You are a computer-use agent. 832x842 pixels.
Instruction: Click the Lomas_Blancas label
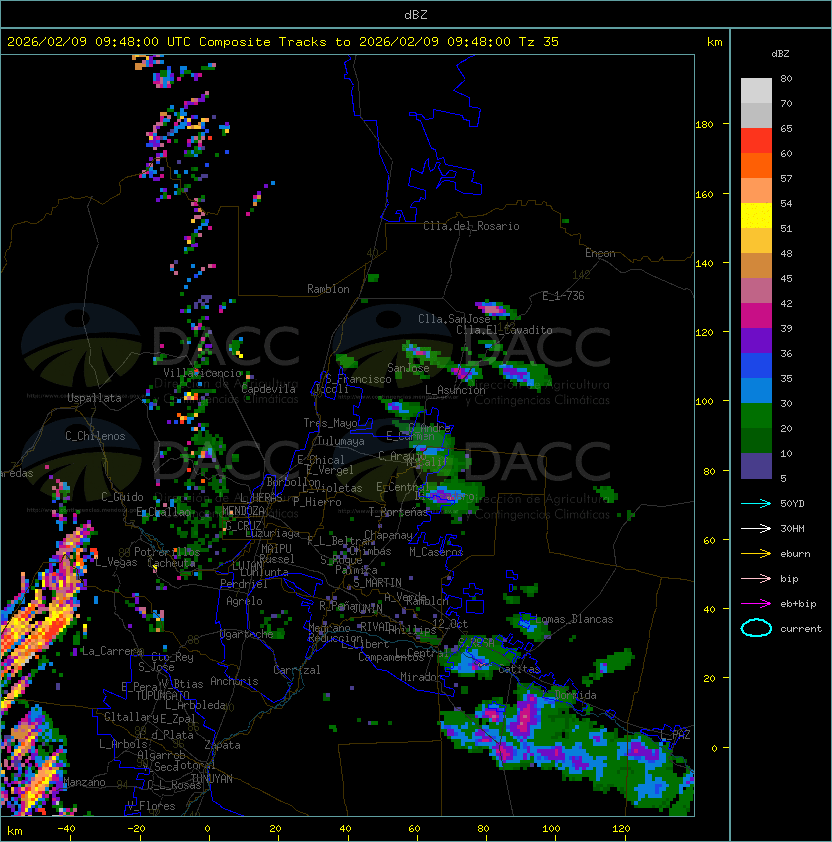coord(574,619)
